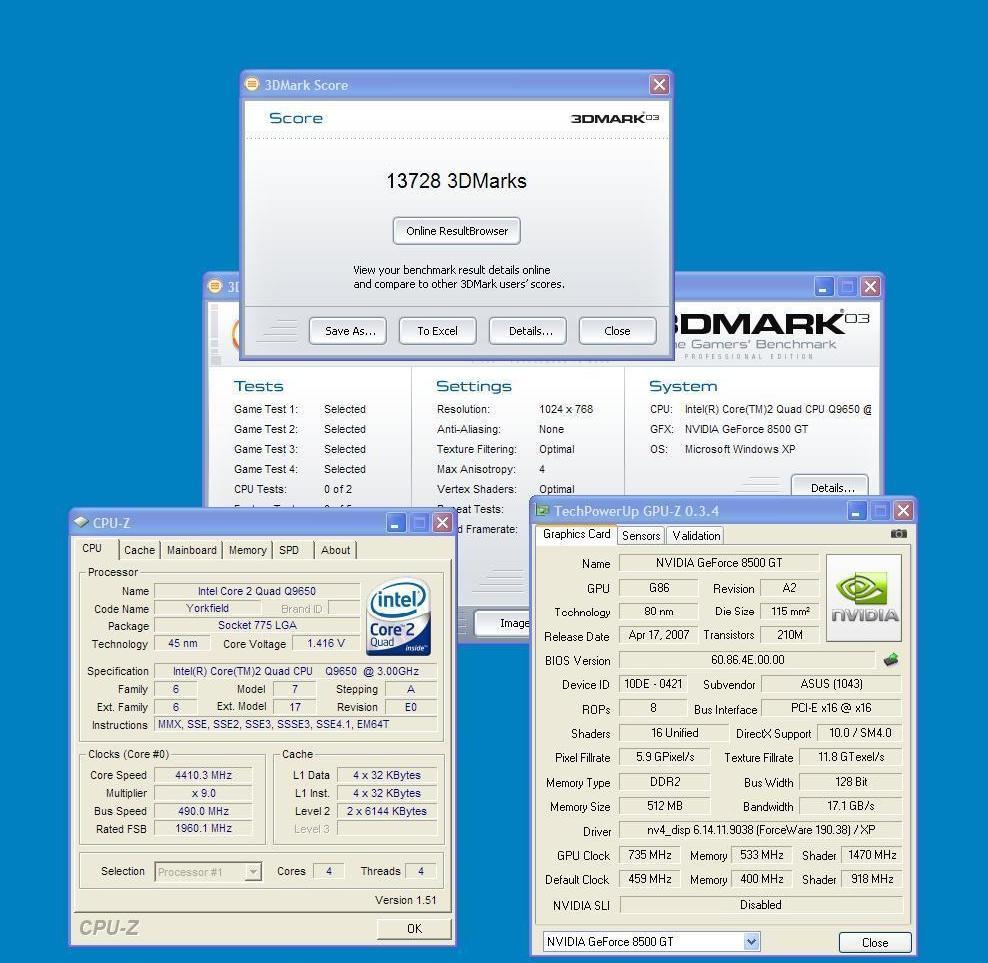Click the GPU name field in GPU-Z
The height and width of the screenshot is (963, 988).
[x=719, y=563]
